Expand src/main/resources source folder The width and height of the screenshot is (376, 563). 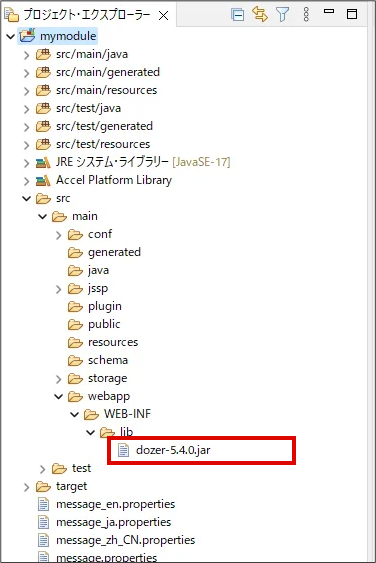tap(27, 91)
